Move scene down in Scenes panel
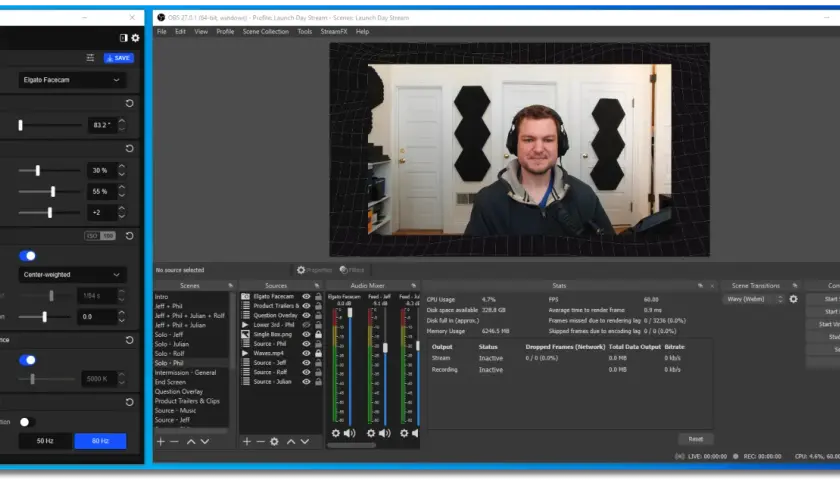The height and width of the screenshot is (480, 840). [205, 441]
